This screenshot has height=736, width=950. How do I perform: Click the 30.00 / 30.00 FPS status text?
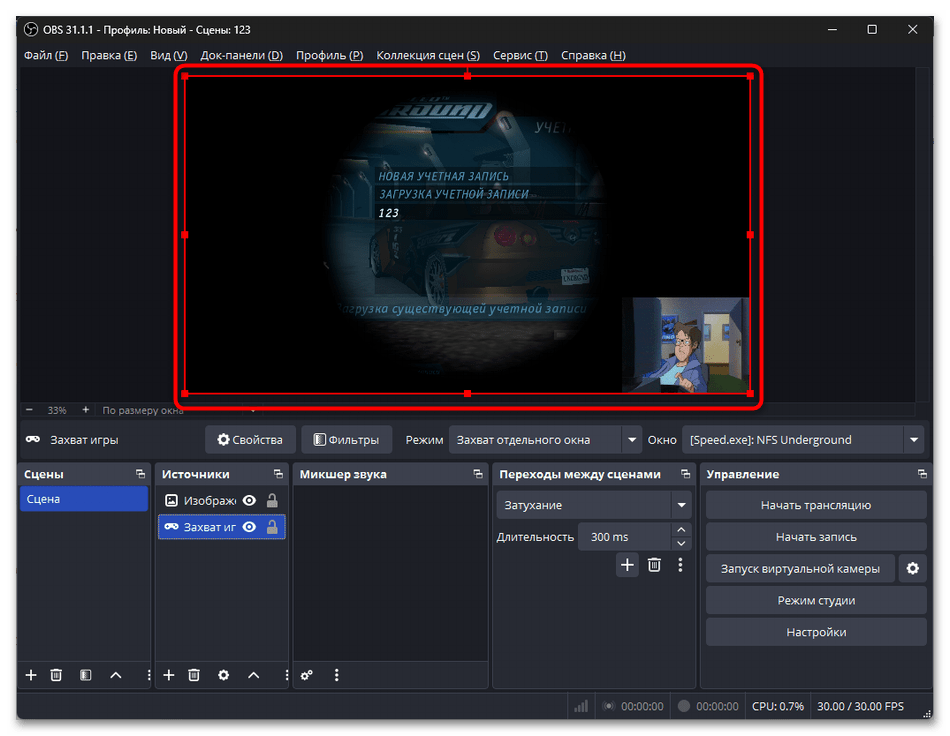coord(860,706)
